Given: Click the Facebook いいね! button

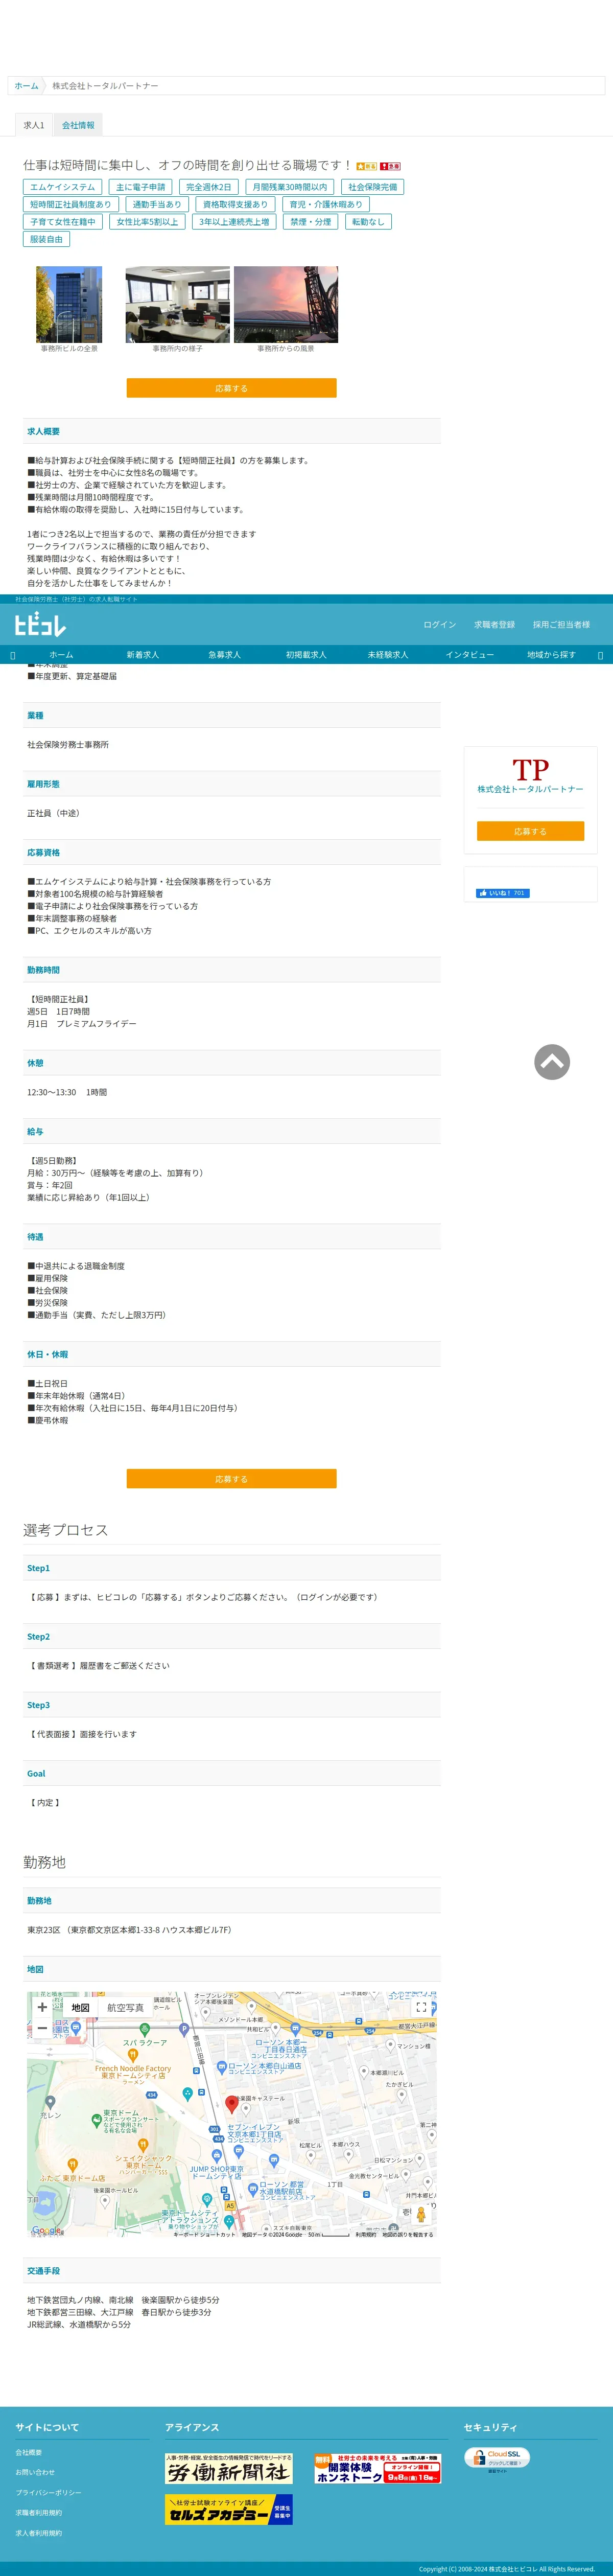Looking at the screenshot, I should [x=503, y=893].
